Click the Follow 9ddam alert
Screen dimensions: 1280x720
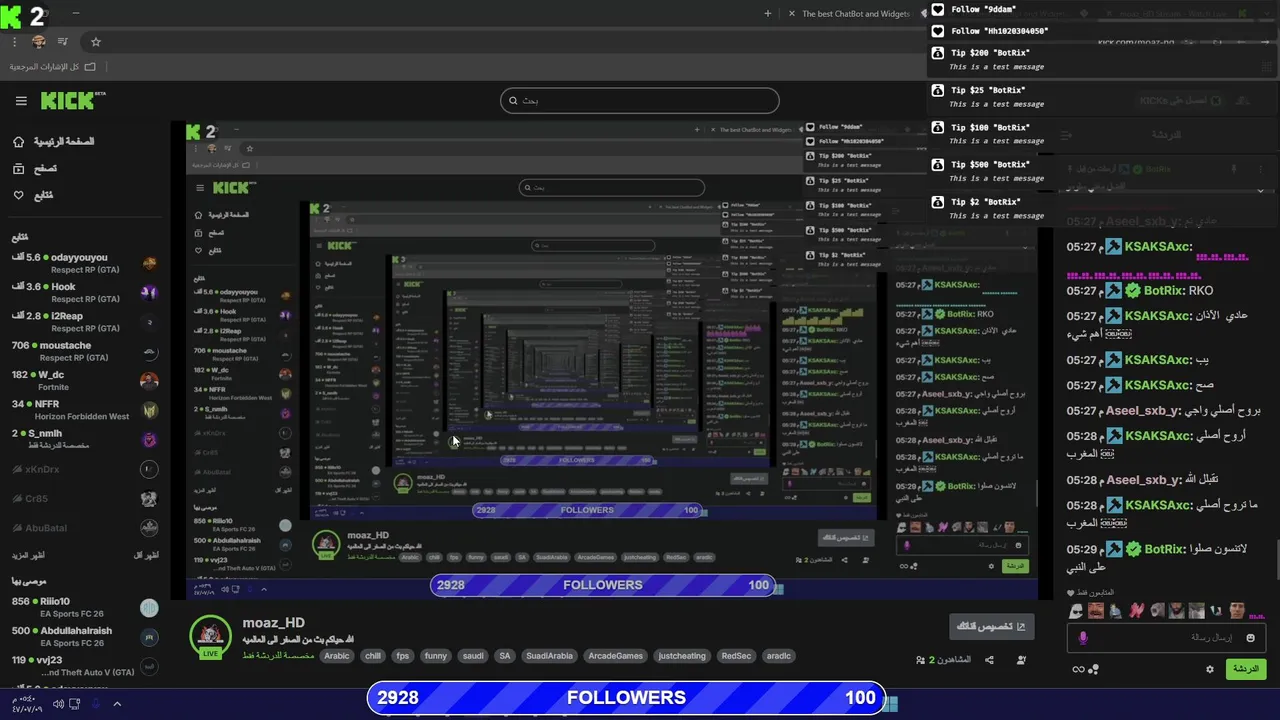(x=1104, y=9)
